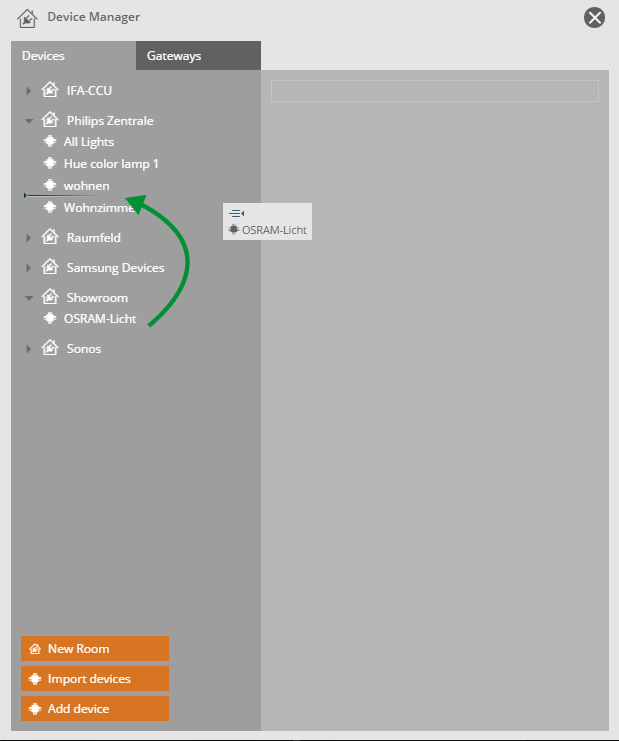This screenshot has width=619, height=741.
Task: Click the Raumfeld room house icon
Action: tap(49, 238)
